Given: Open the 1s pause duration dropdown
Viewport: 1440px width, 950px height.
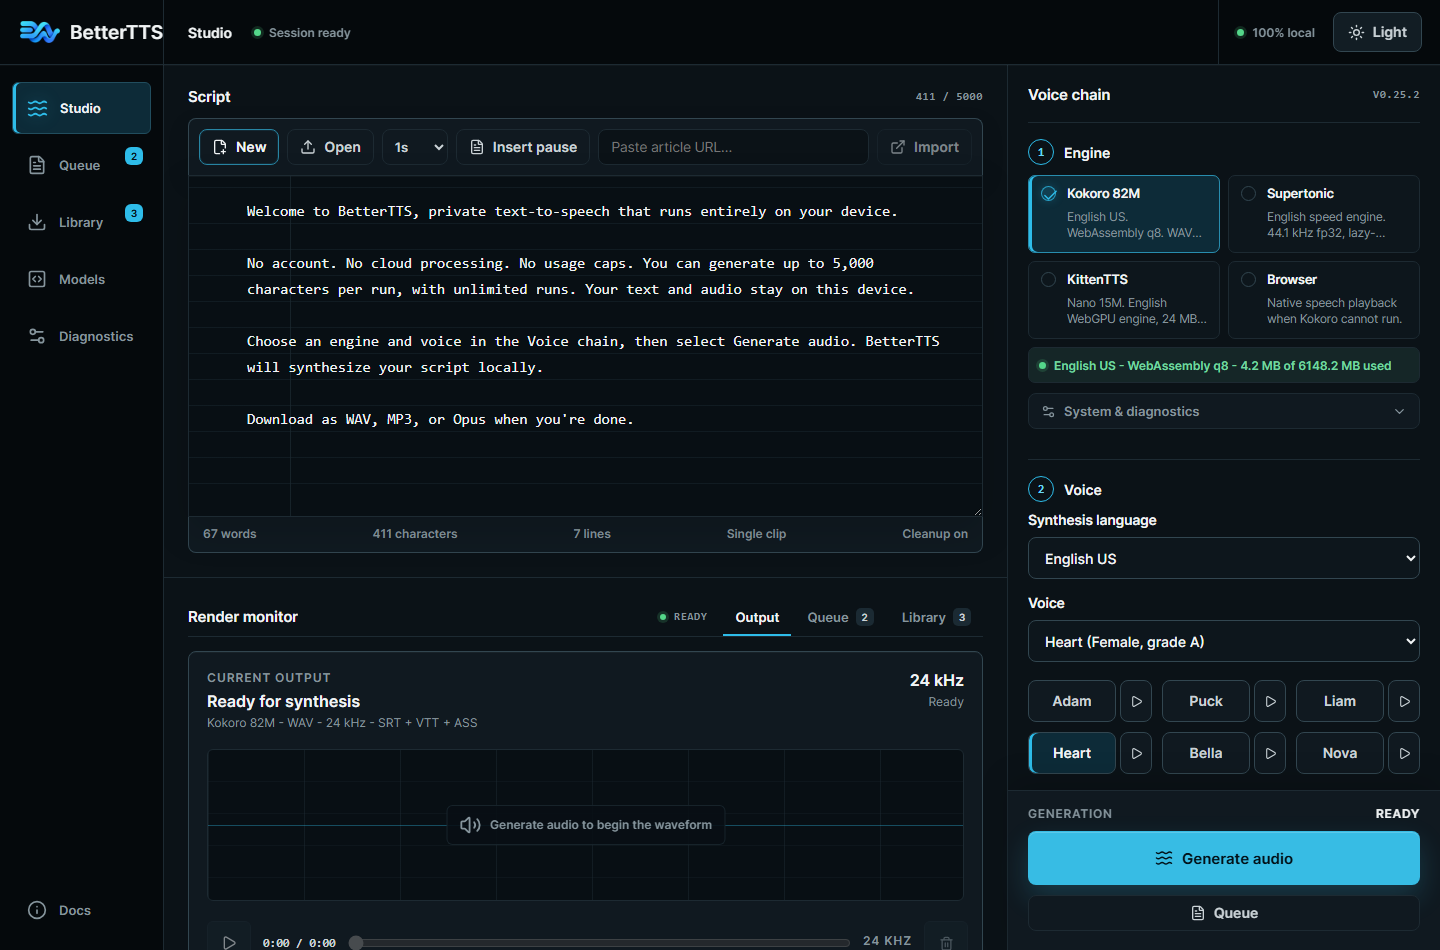Looking at the screenshot, I should tap(415, 147).
